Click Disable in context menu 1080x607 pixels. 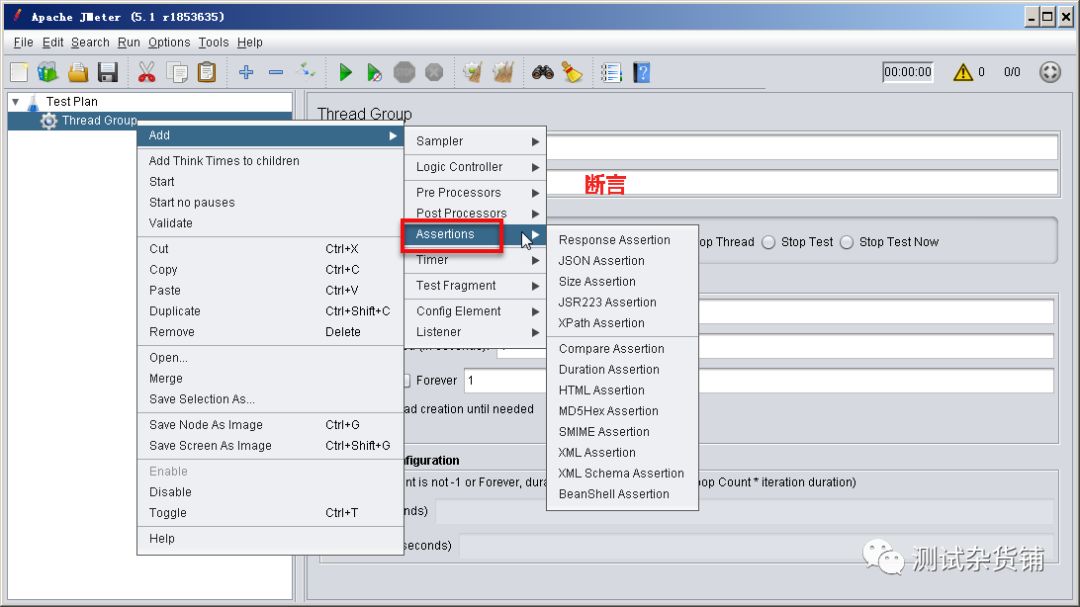(x=270, y=492)
